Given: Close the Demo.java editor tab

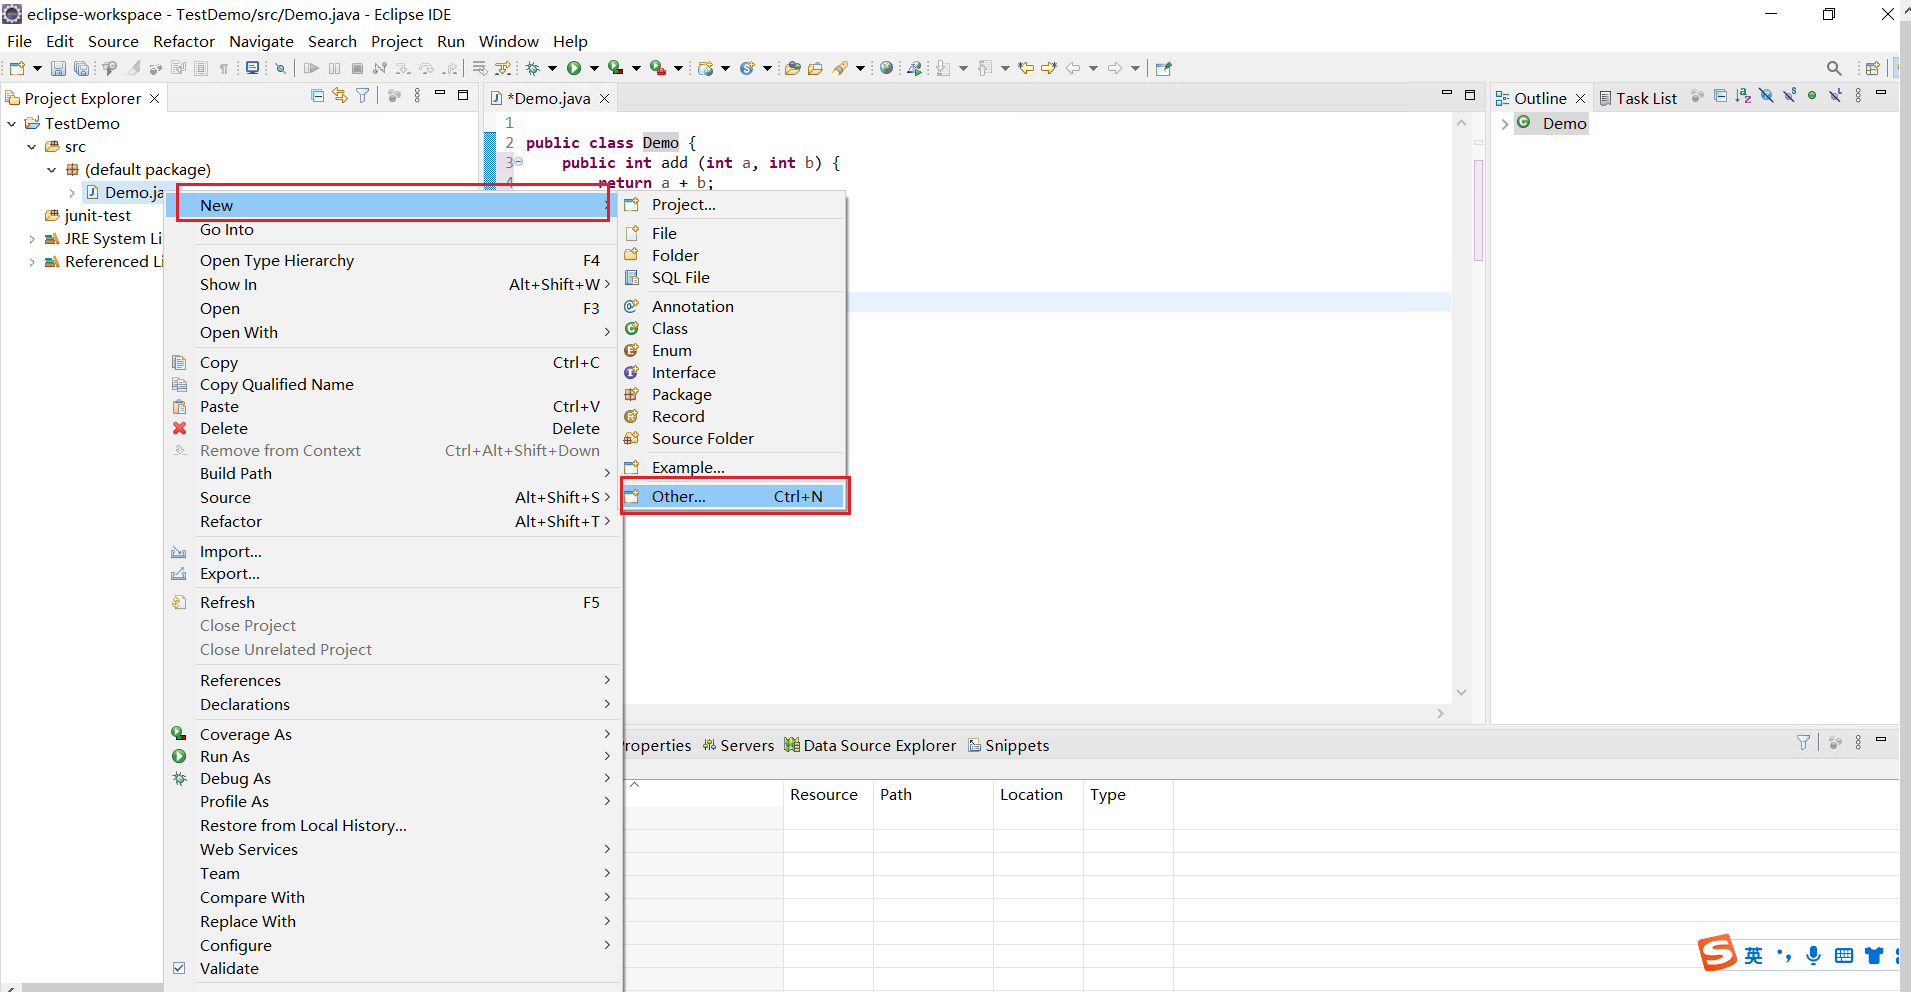Looking at the screenshot, I should [604, 98].
